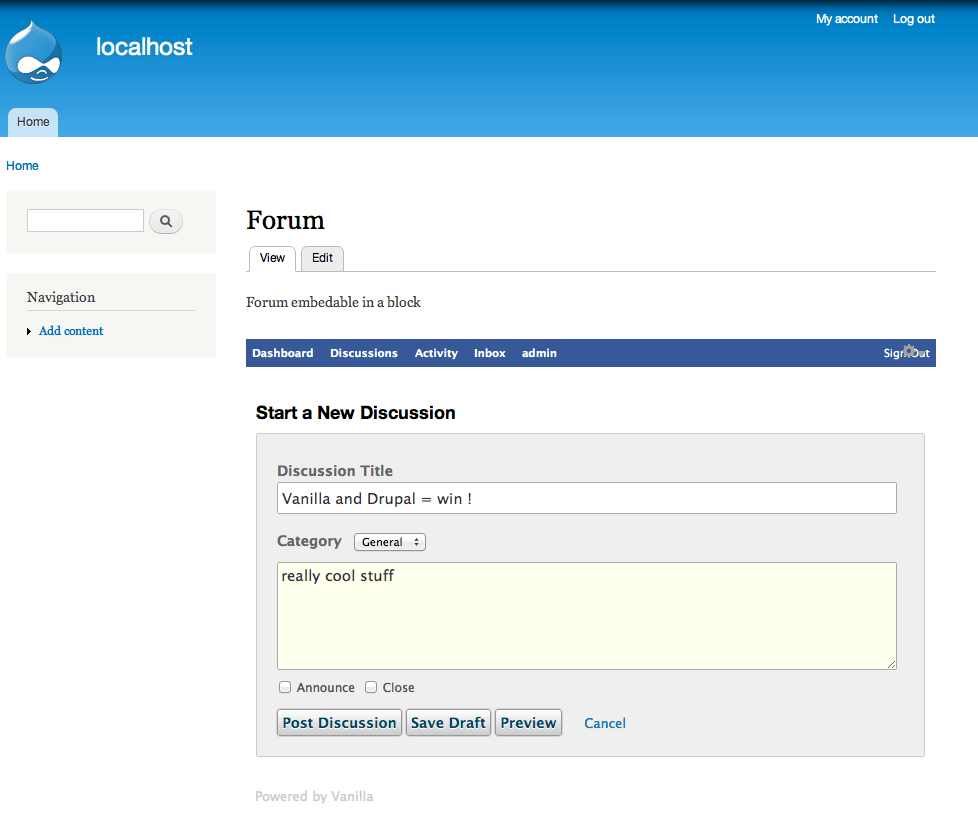Open the Home main menu tab
This screenshot has height=838, width=978.
(x=33, y=122)
